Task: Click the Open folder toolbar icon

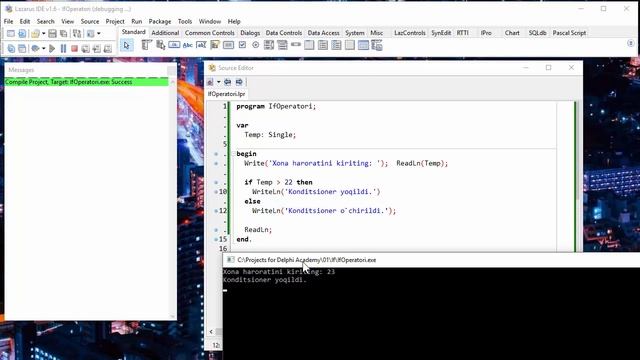Action: point(35,33)
